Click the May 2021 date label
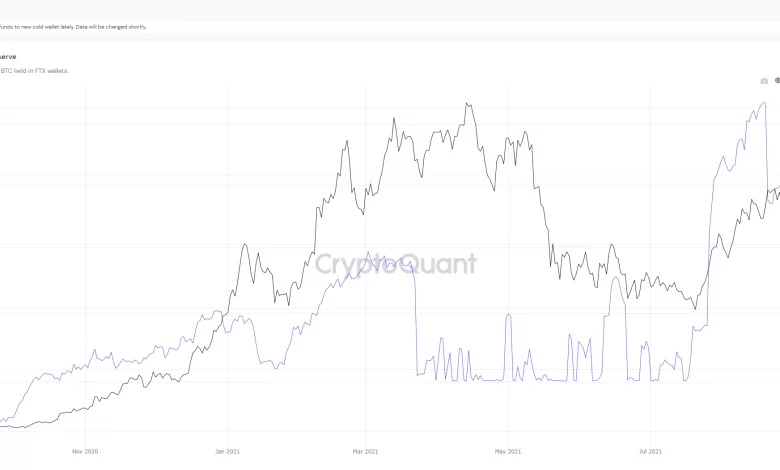This screenshot has height=470, width=780. (x=508, y=451)
